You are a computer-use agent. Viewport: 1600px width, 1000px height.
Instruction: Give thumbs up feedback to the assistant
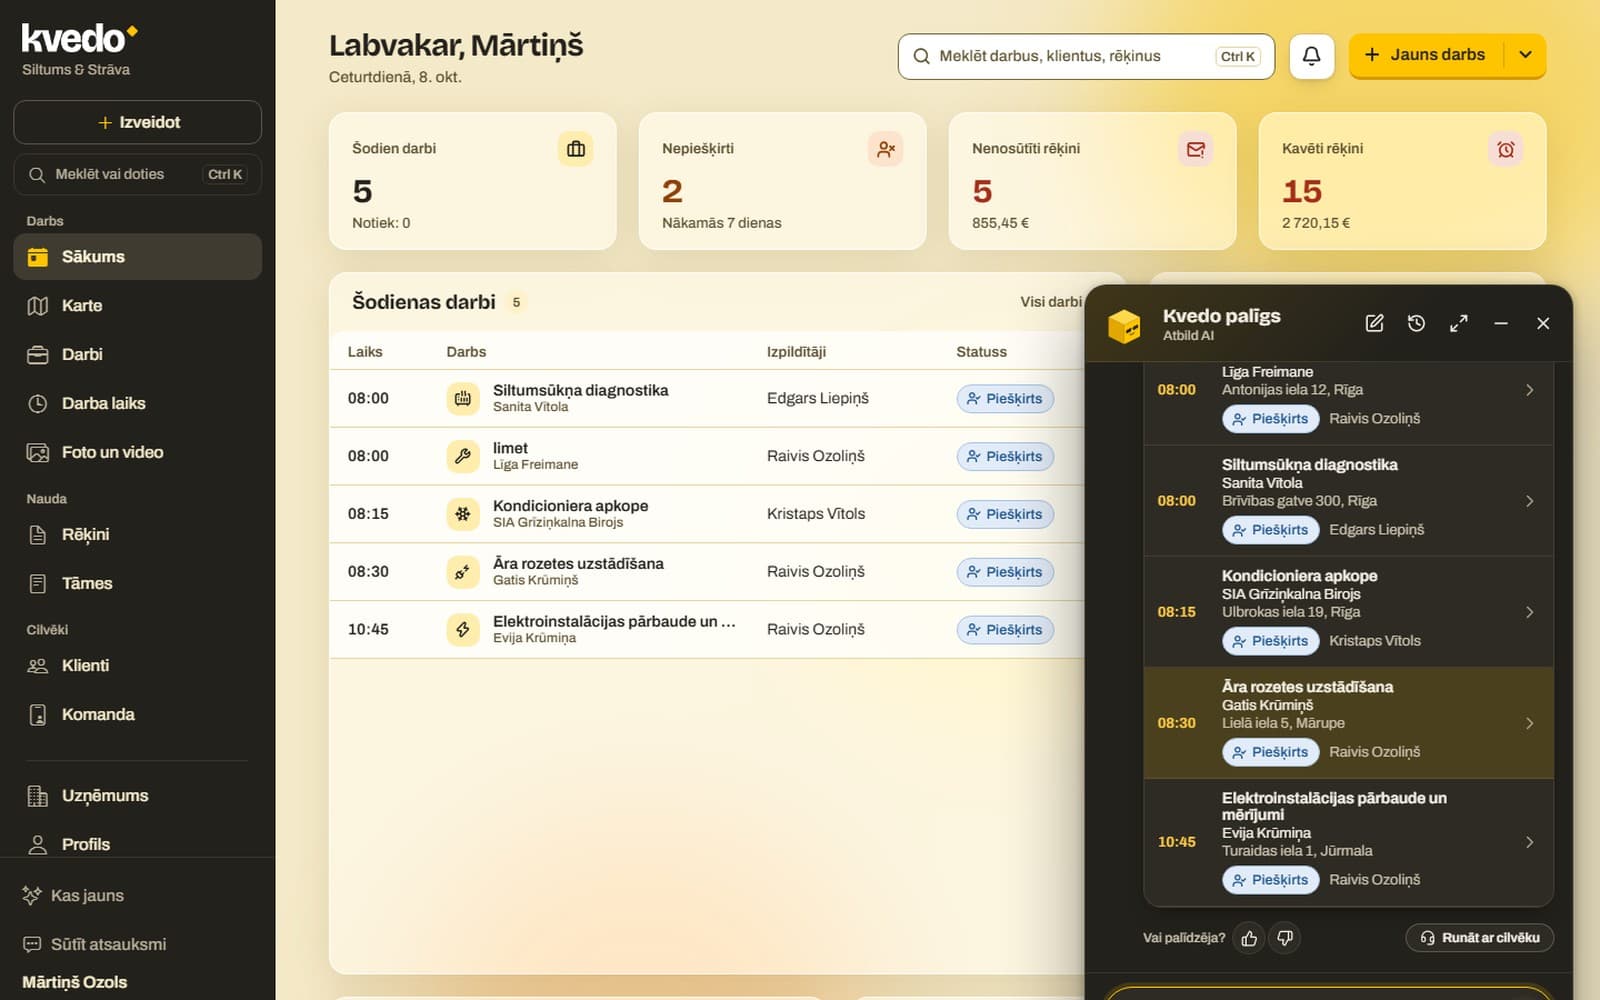[x=1249, y=938]
